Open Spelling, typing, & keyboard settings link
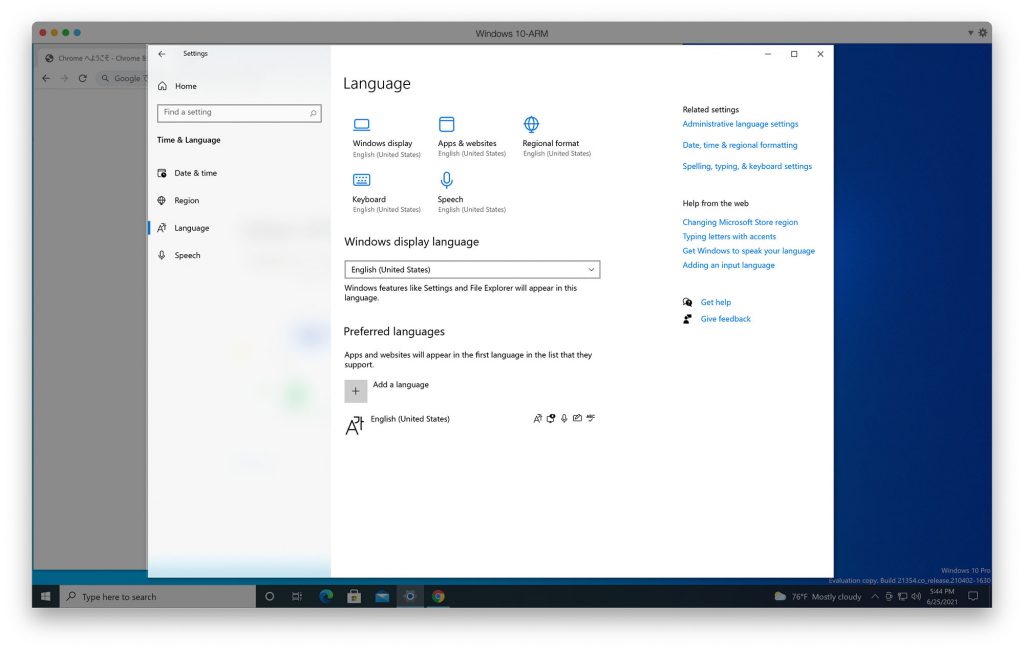This screenshot has height=650, width=1024. pos(746,167)
